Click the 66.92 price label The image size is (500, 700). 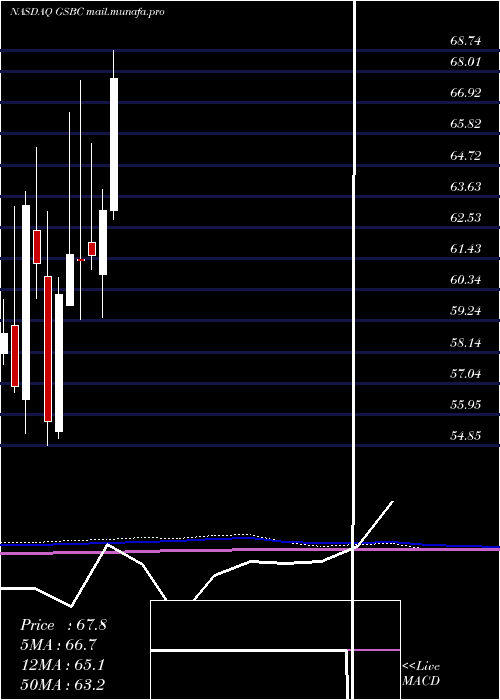(466, 93)
